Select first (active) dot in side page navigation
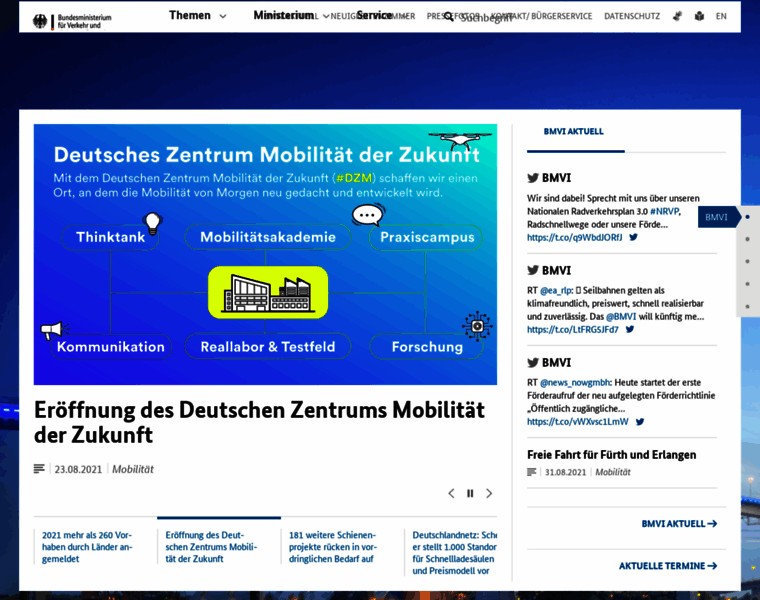This screenshot has height=600, width=760. (x=747, y=217)
